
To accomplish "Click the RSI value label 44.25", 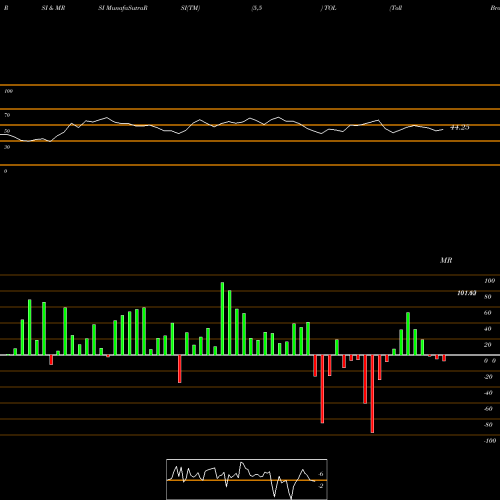I will pyautogui.click(x=460, y=127).
